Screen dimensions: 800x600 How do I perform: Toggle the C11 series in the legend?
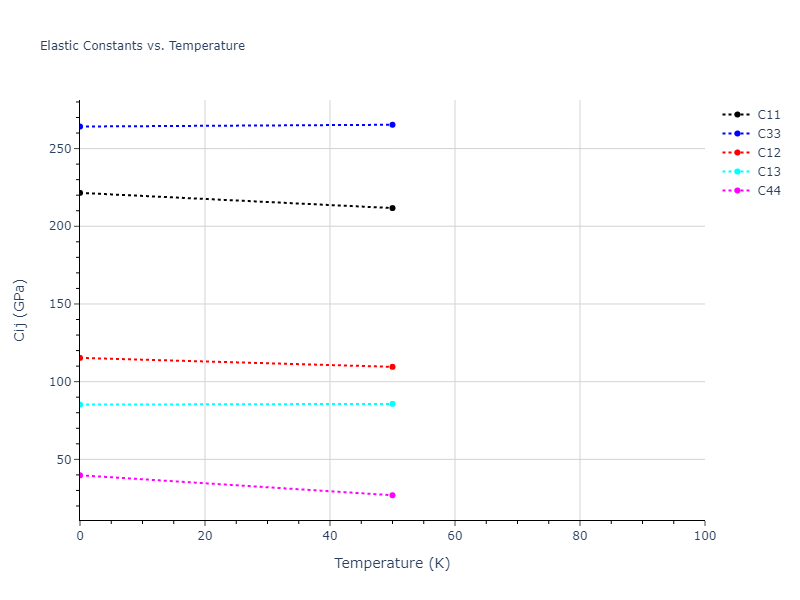pyautogui.click(x=768, y=115)
